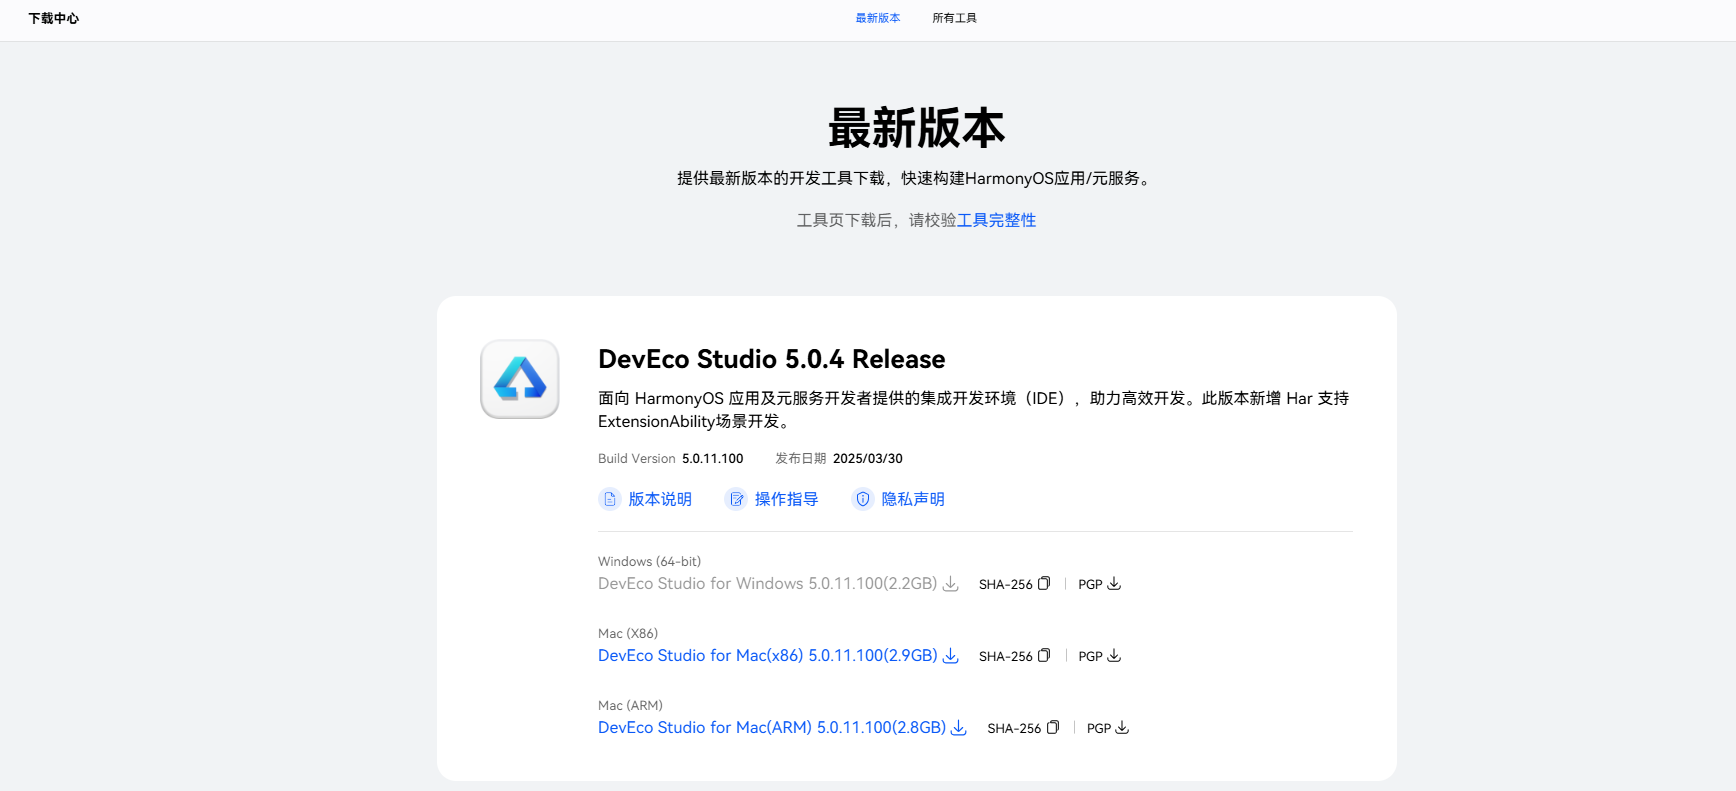Click download arrow for Windows installer
Screen dimensions: 1736x791
951,584
